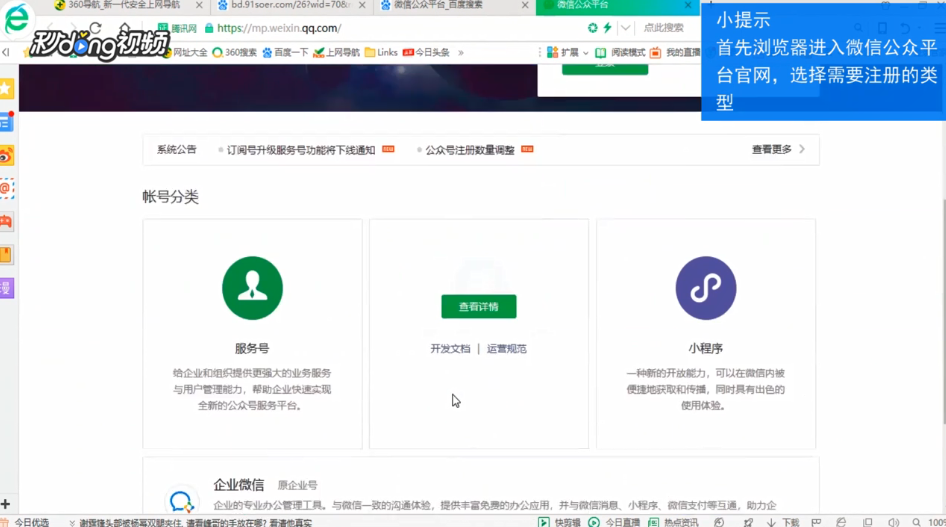Open the 上网导航 bookmark

[337, 52]
